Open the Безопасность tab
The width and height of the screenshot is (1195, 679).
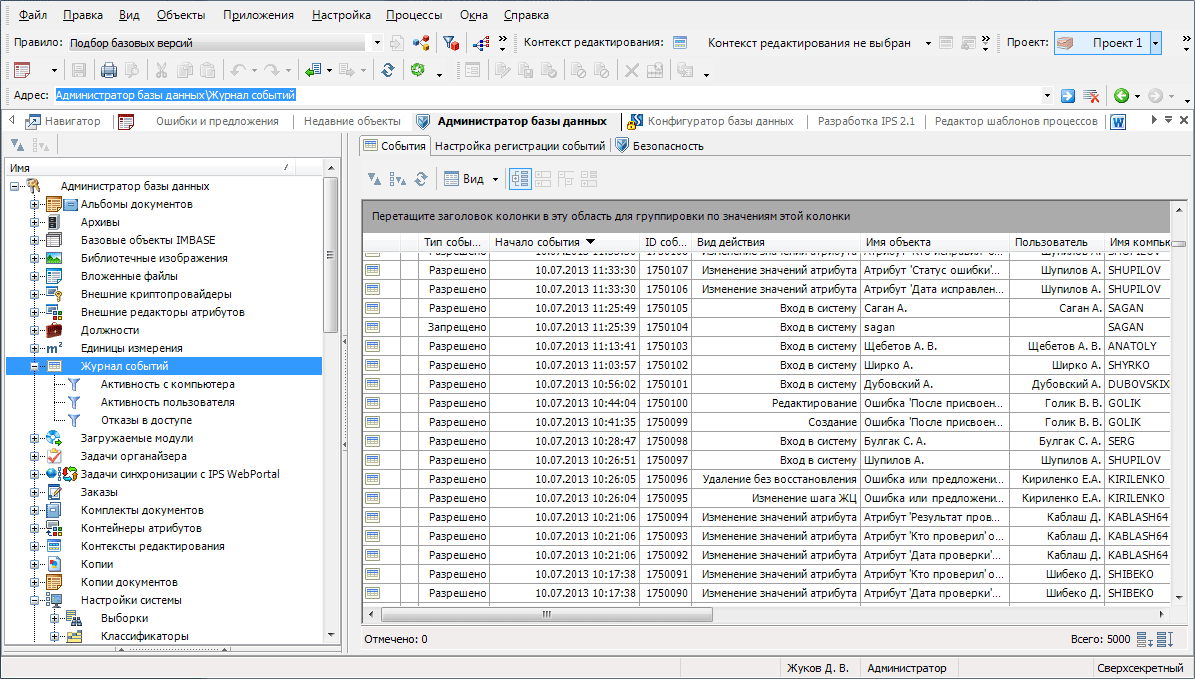(667, 146)
